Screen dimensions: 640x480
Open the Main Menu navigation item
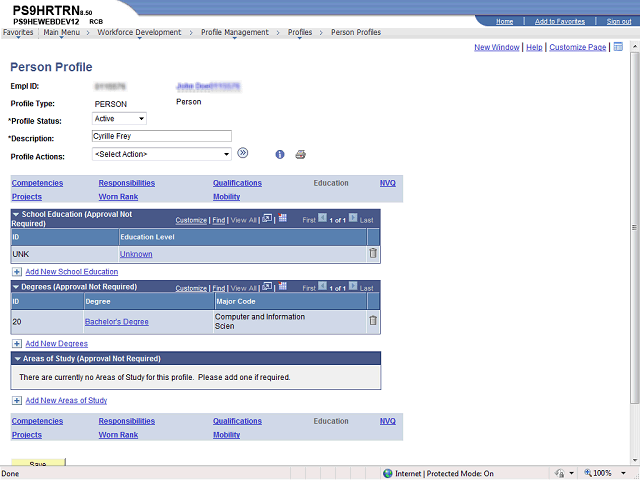coord(62,32)
